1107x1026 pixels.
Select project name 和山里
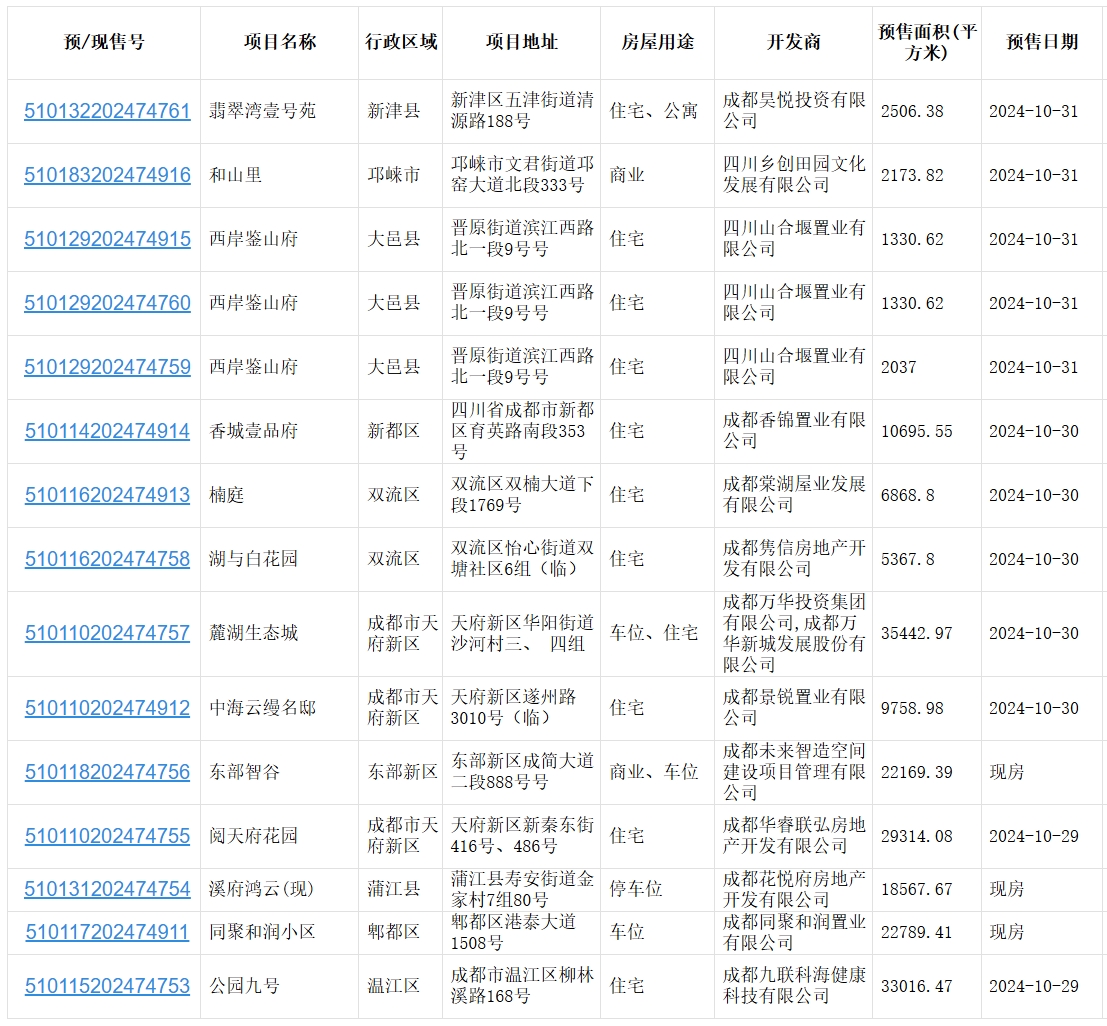(235, 175)
